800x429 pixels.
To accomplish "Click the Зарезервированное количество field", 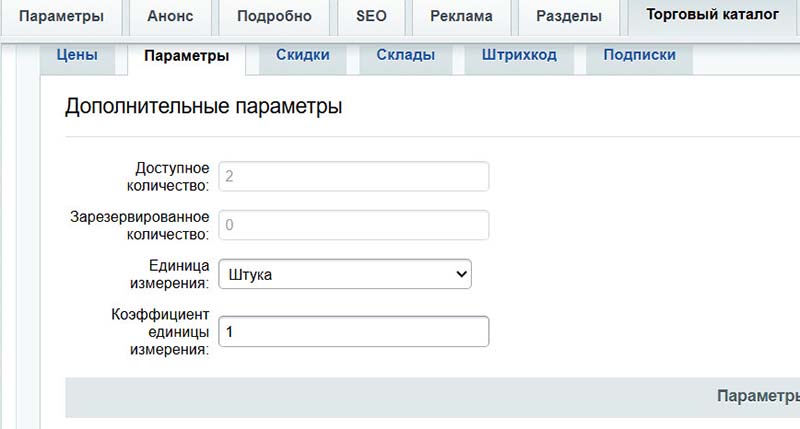I will tap(354, 225).
